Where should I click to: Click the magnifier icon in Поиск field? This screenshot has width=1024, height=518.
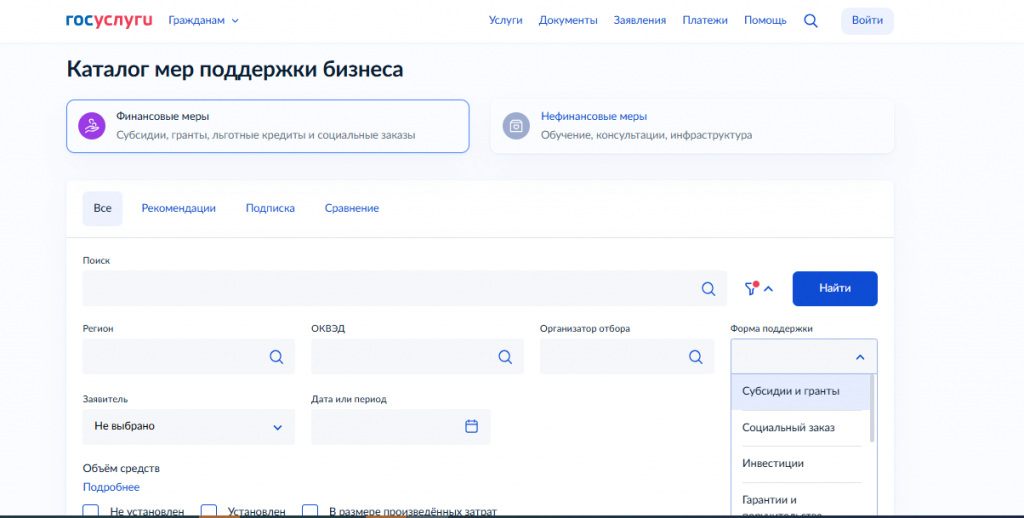click(708, 289)
